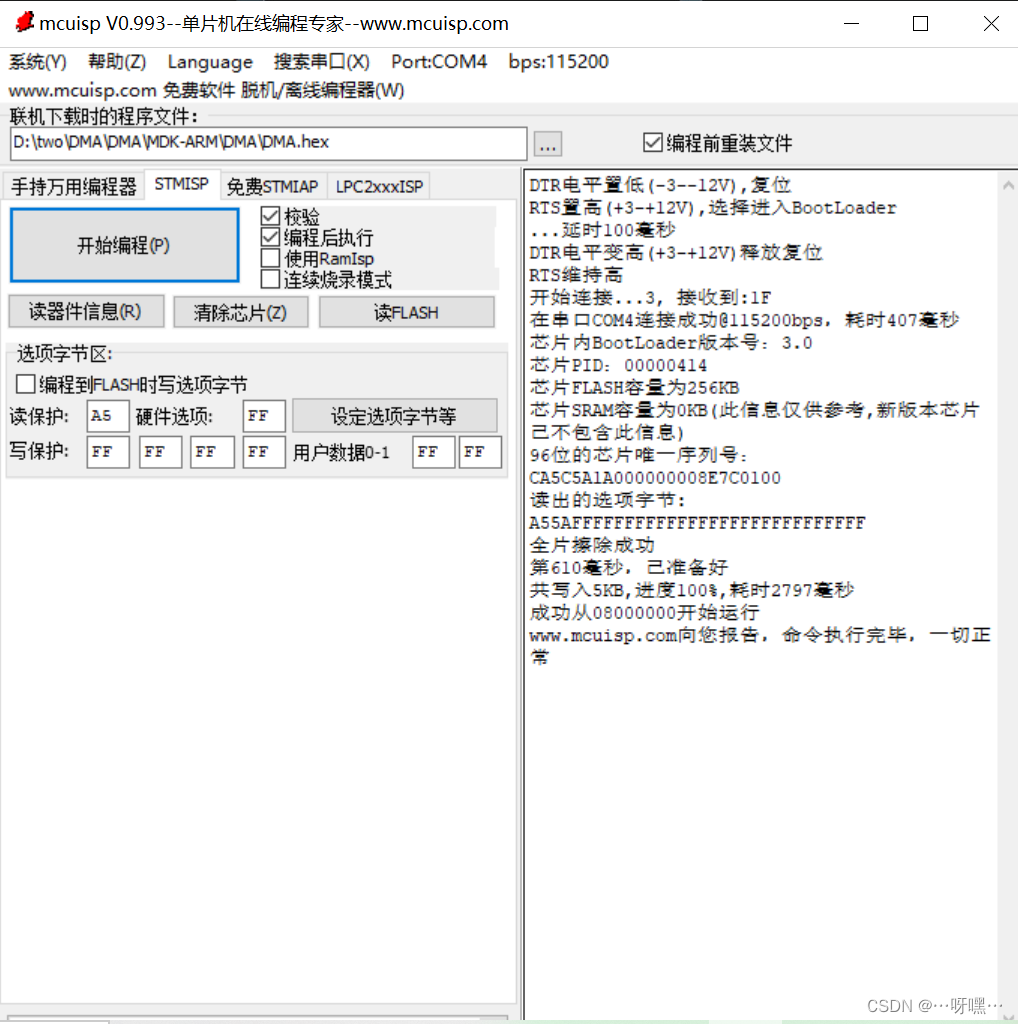Image resolution: width=1018 pixels, height=1024 pixels.
Task: Click the 读保护 A5 field
Action: 107,416
